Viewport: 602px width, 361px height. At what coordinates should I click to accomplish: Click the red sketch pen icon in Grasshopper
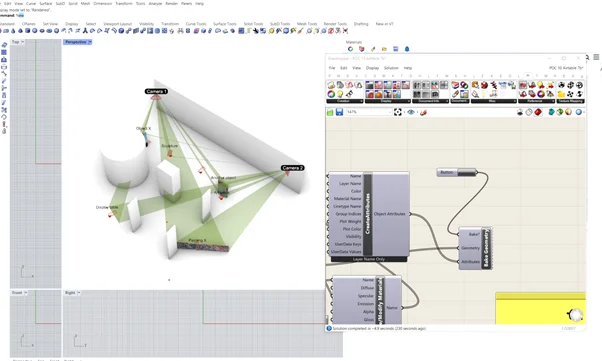pos(423,112)
